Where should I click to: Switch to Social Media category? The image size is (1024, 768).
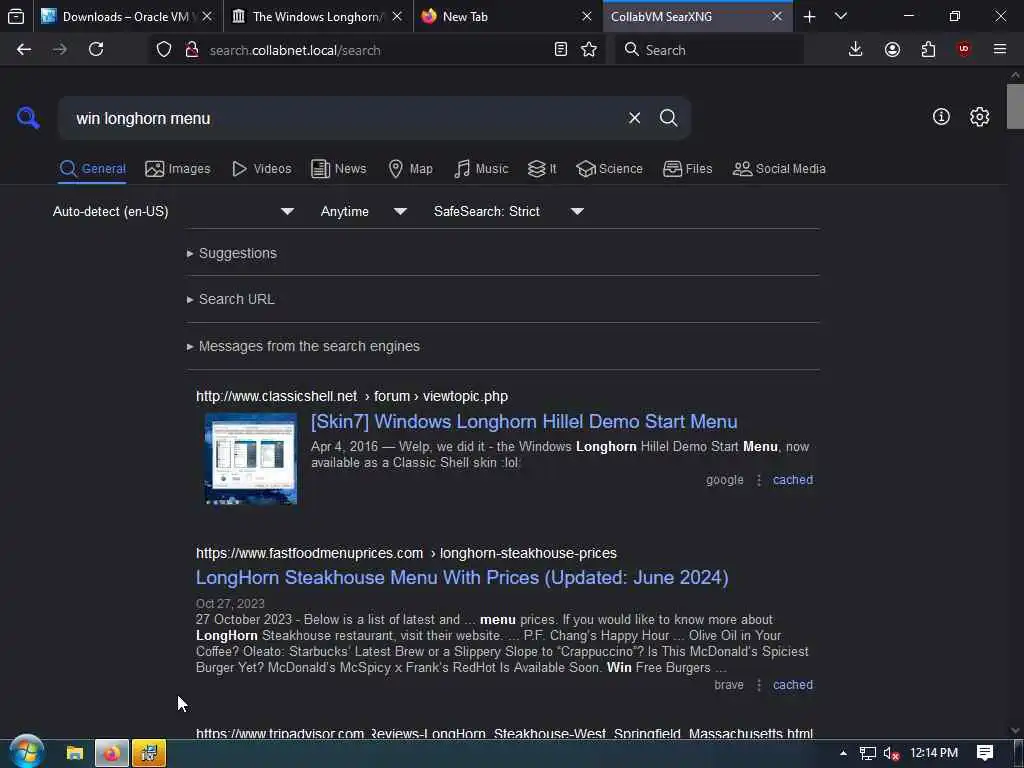point(778,168)
